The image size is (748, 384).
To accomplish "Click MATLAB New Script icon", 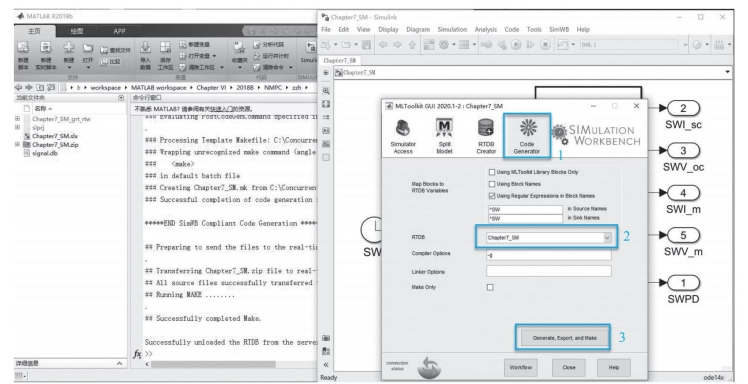I will coord(23,47).
